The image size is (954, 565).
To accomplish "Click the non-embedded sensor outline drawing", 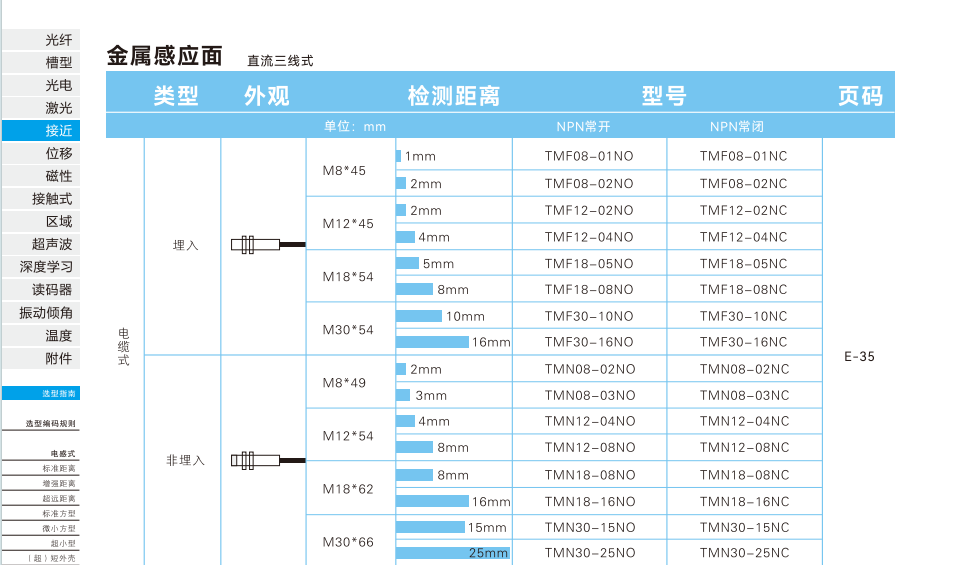I will coord(267,460).
